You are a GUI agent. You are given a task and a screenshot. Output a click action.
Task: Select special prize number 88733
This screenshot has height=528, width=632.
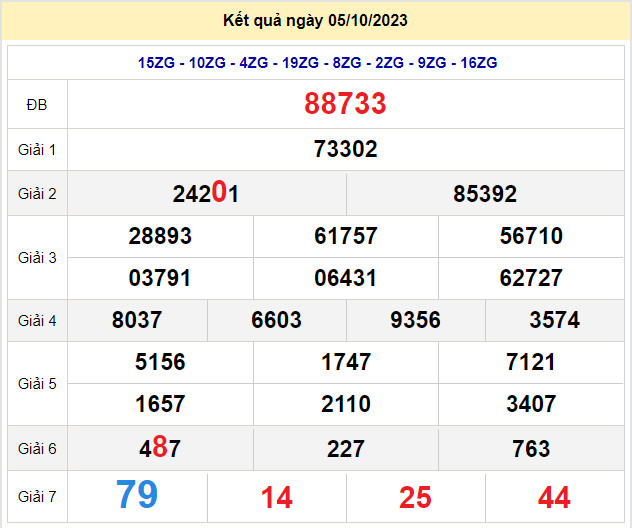pos(345,104)
